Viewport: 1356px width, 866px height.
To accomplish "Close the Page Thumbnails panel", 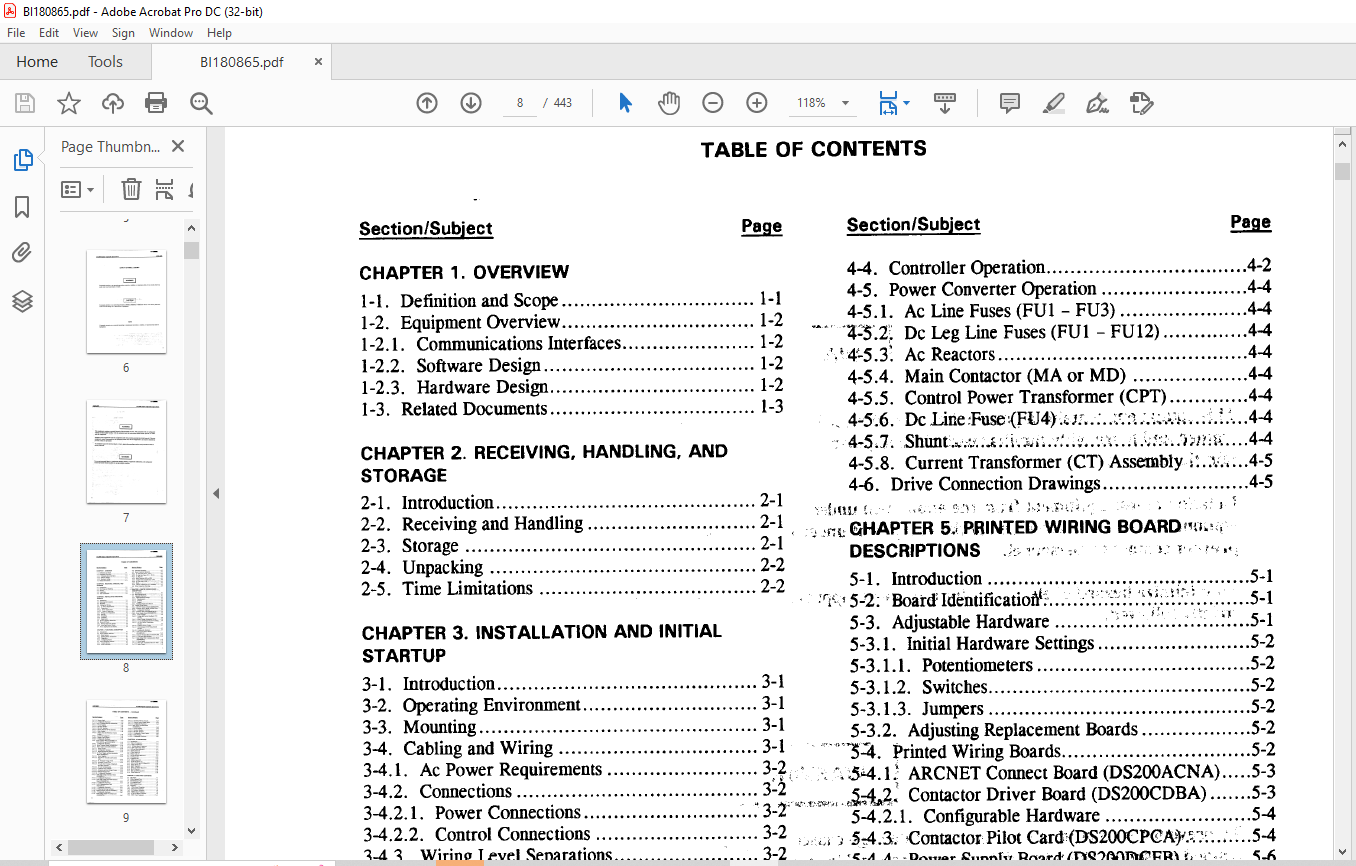I will pos(178,146).
